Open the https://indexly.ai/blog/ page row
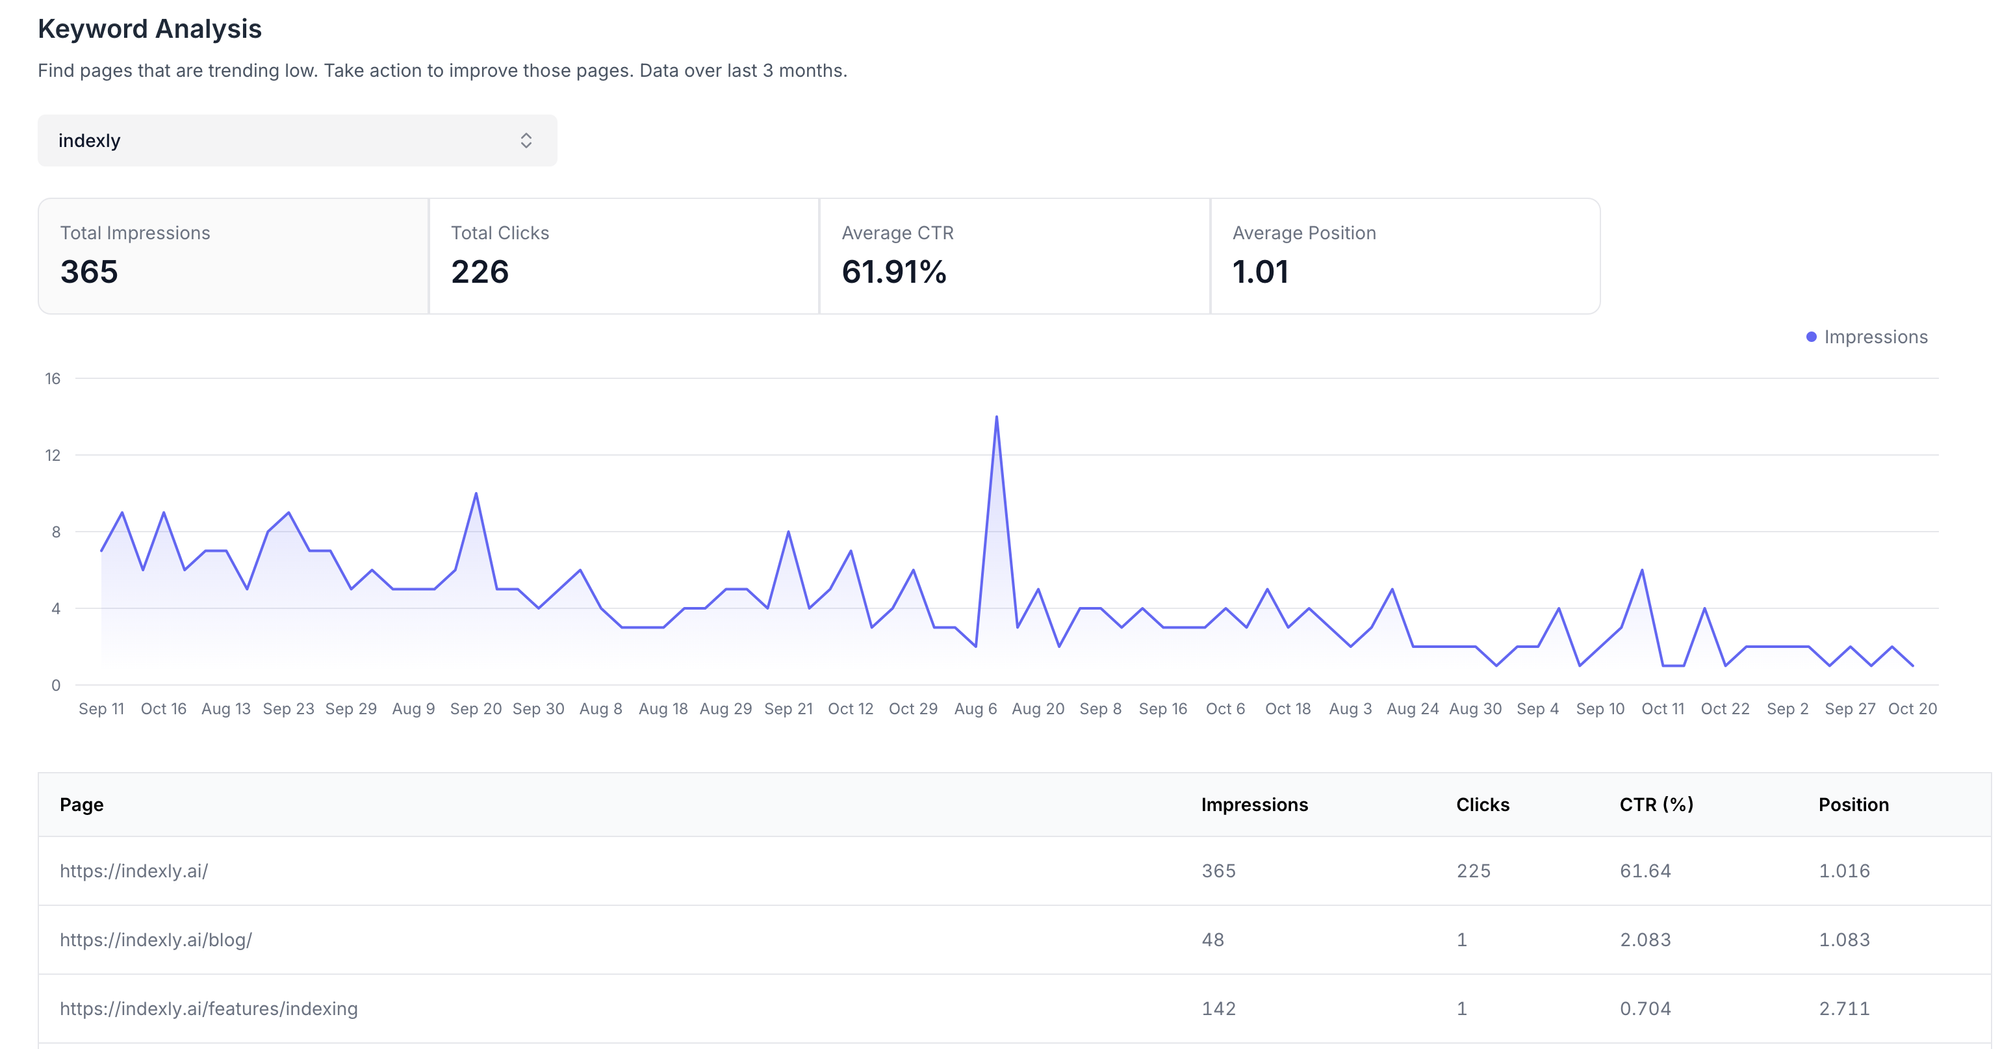The image size is (2000, 1049). click(1014, 940)
